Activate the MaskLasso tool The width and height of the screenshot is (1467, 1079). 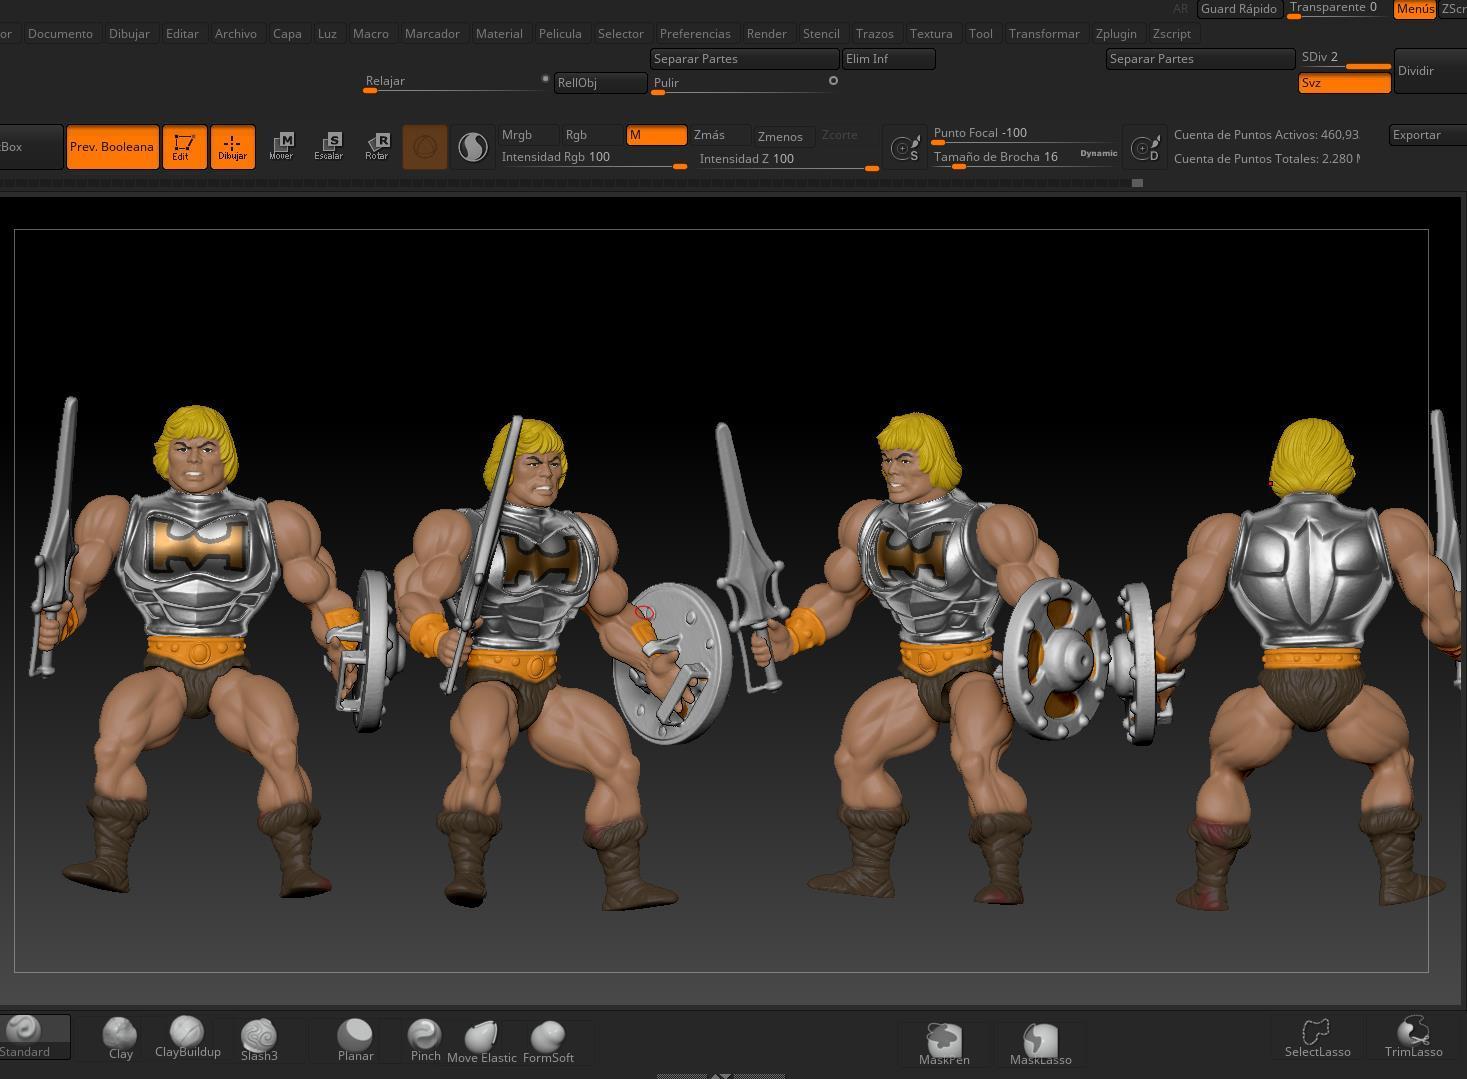(1040, 1044)
